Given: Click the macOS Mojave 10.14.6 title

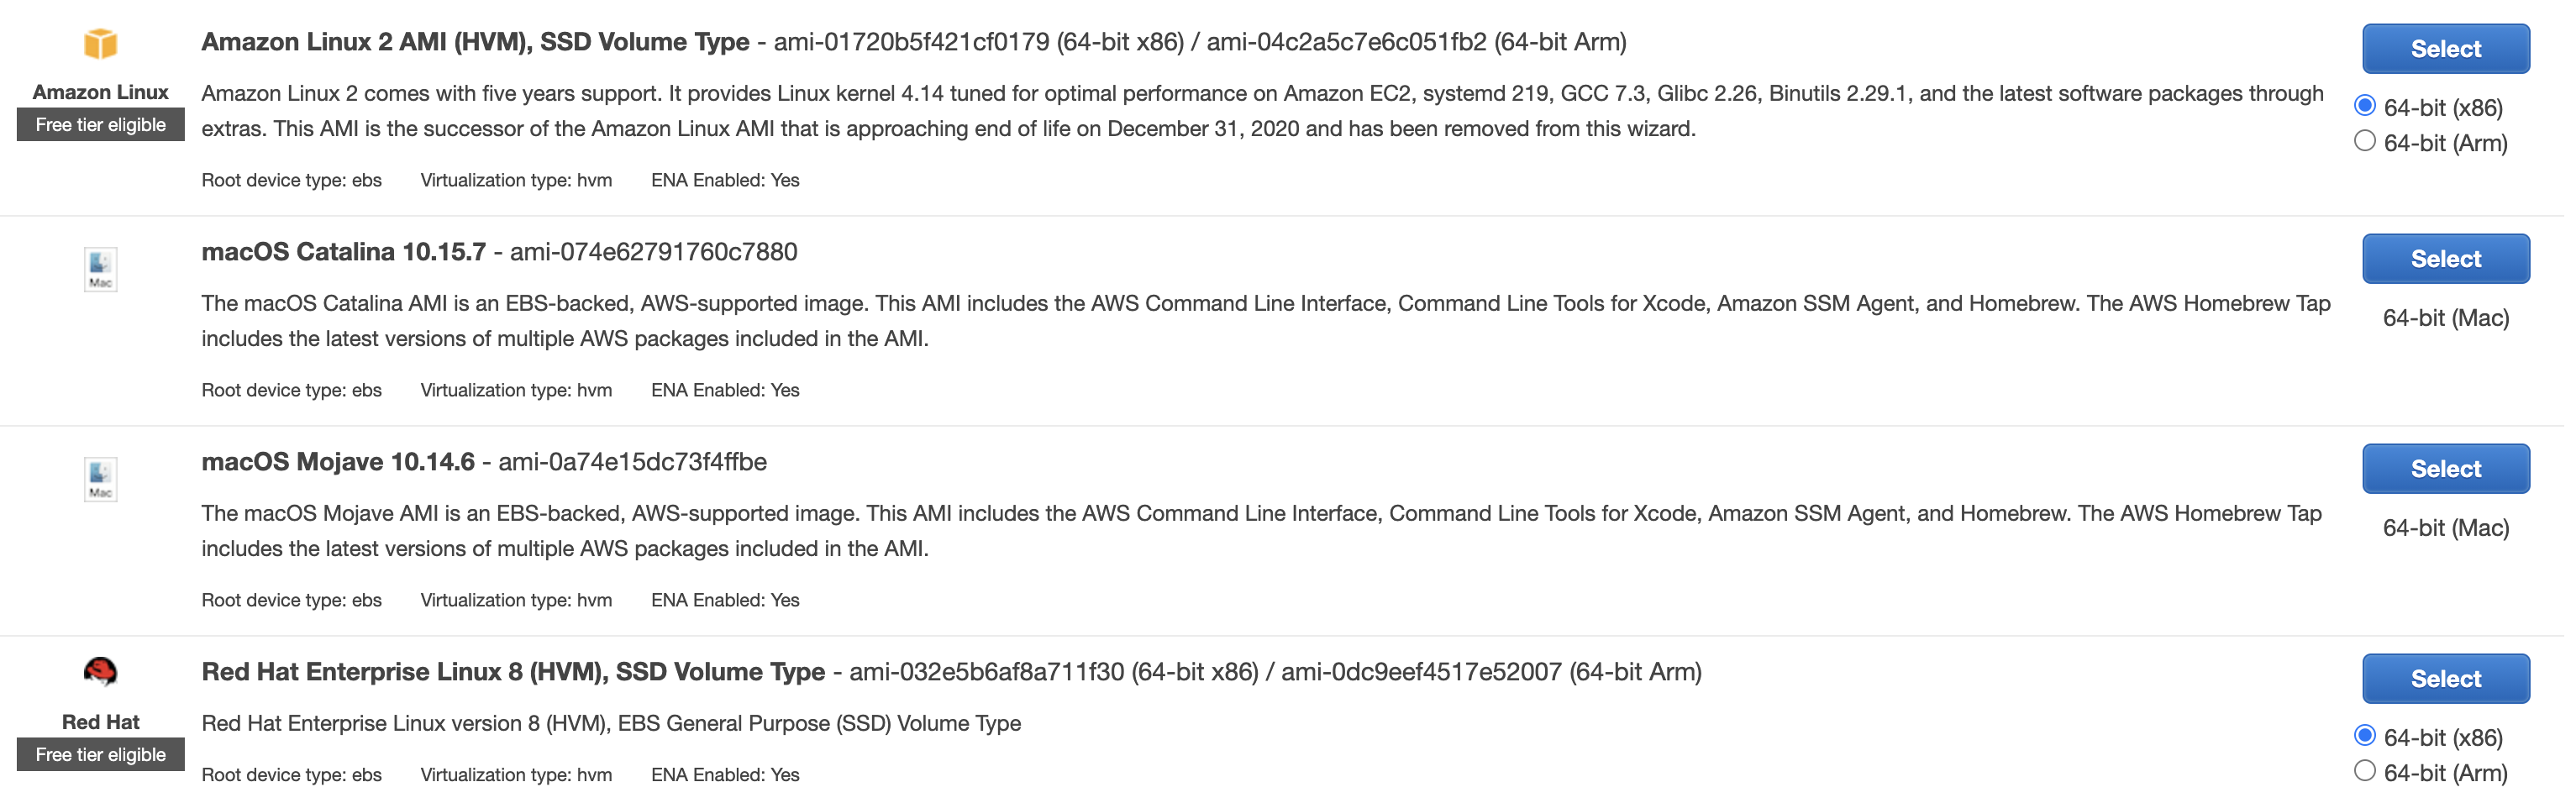Looking at the screenshot, I should (x=338, y=462).
